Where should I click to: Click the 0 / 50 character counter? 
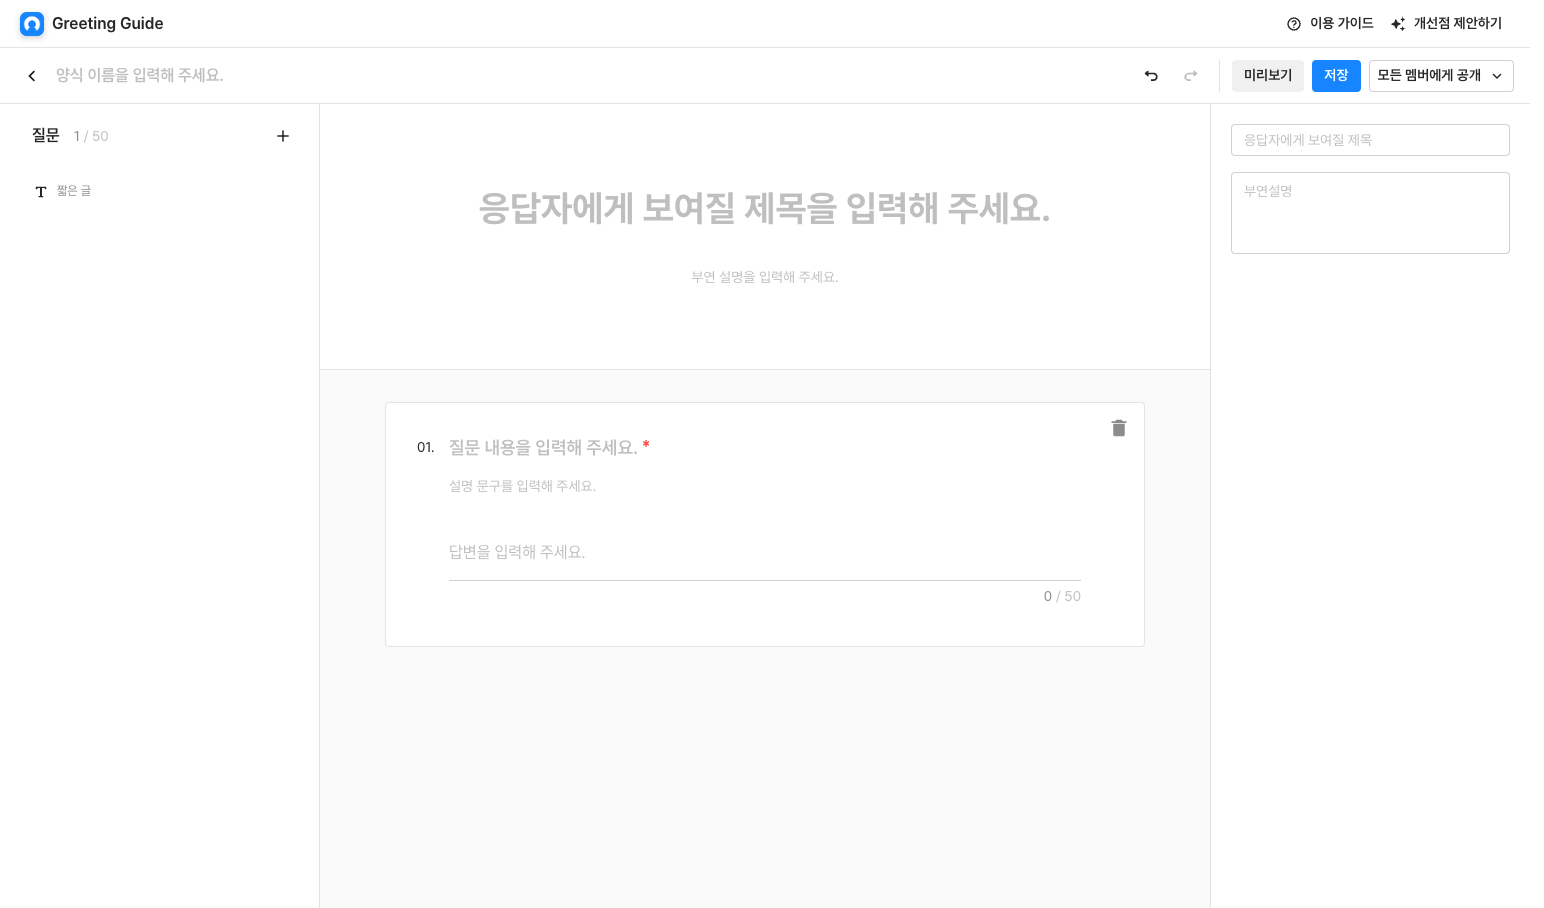click(1062, 596)
